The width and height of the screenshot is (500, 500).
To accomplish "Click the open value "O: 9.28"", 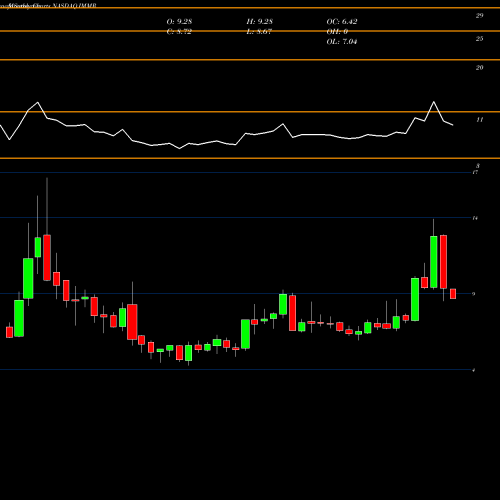I will click(179, 22).
